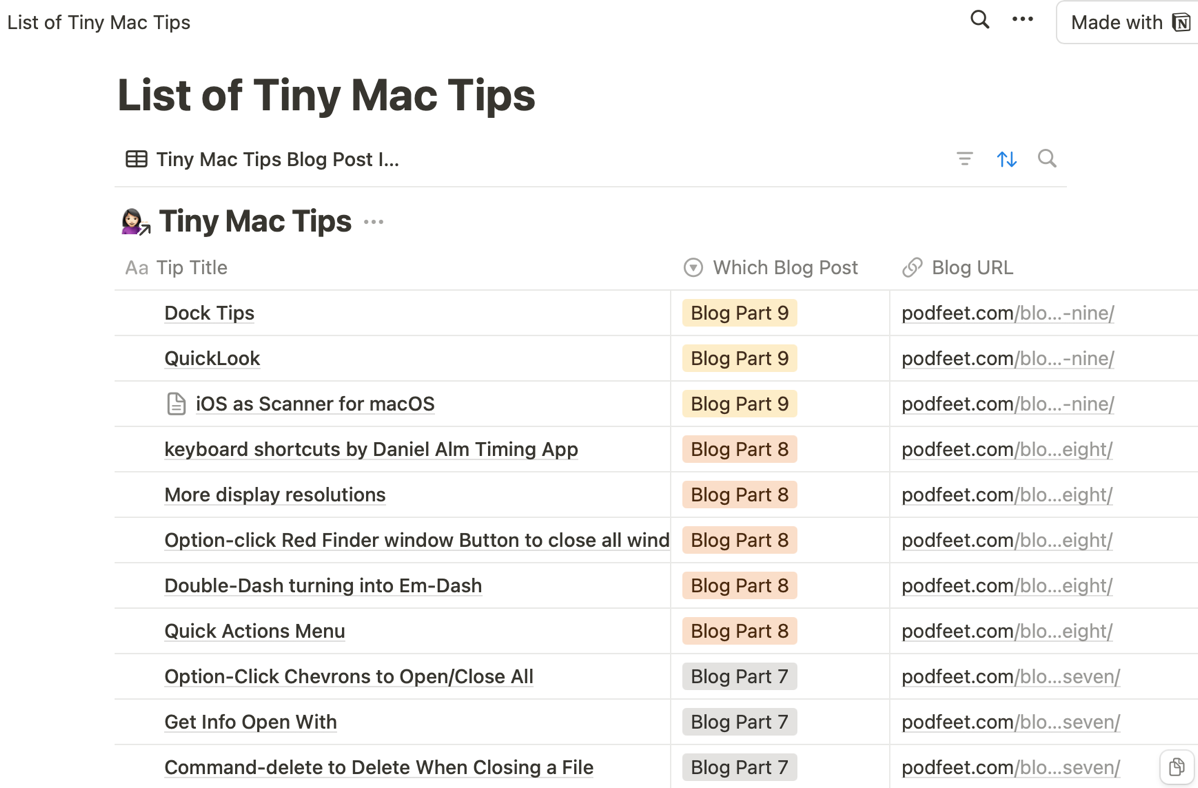Open Tiny Mac Tips three-dot menu
1198x788 pixels.
coord(374,222)
